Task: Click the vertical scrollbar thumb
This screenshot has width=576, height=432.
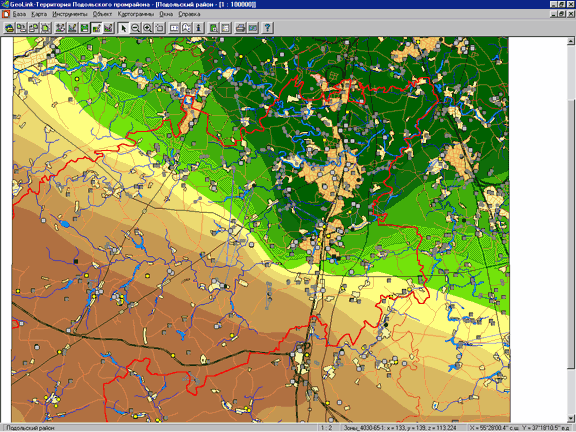Action: [x=570, y=233]
